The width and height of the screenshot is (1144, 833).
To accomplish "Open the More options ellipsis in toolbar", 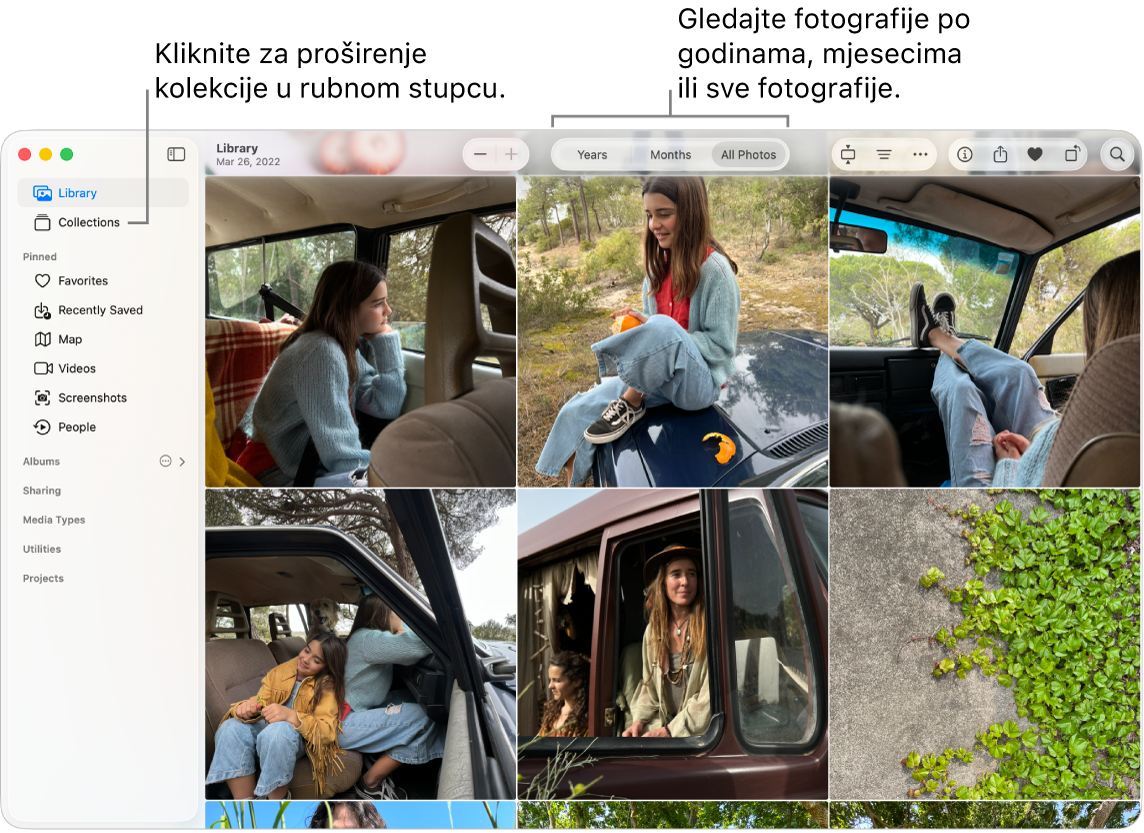I will (921, 154).
